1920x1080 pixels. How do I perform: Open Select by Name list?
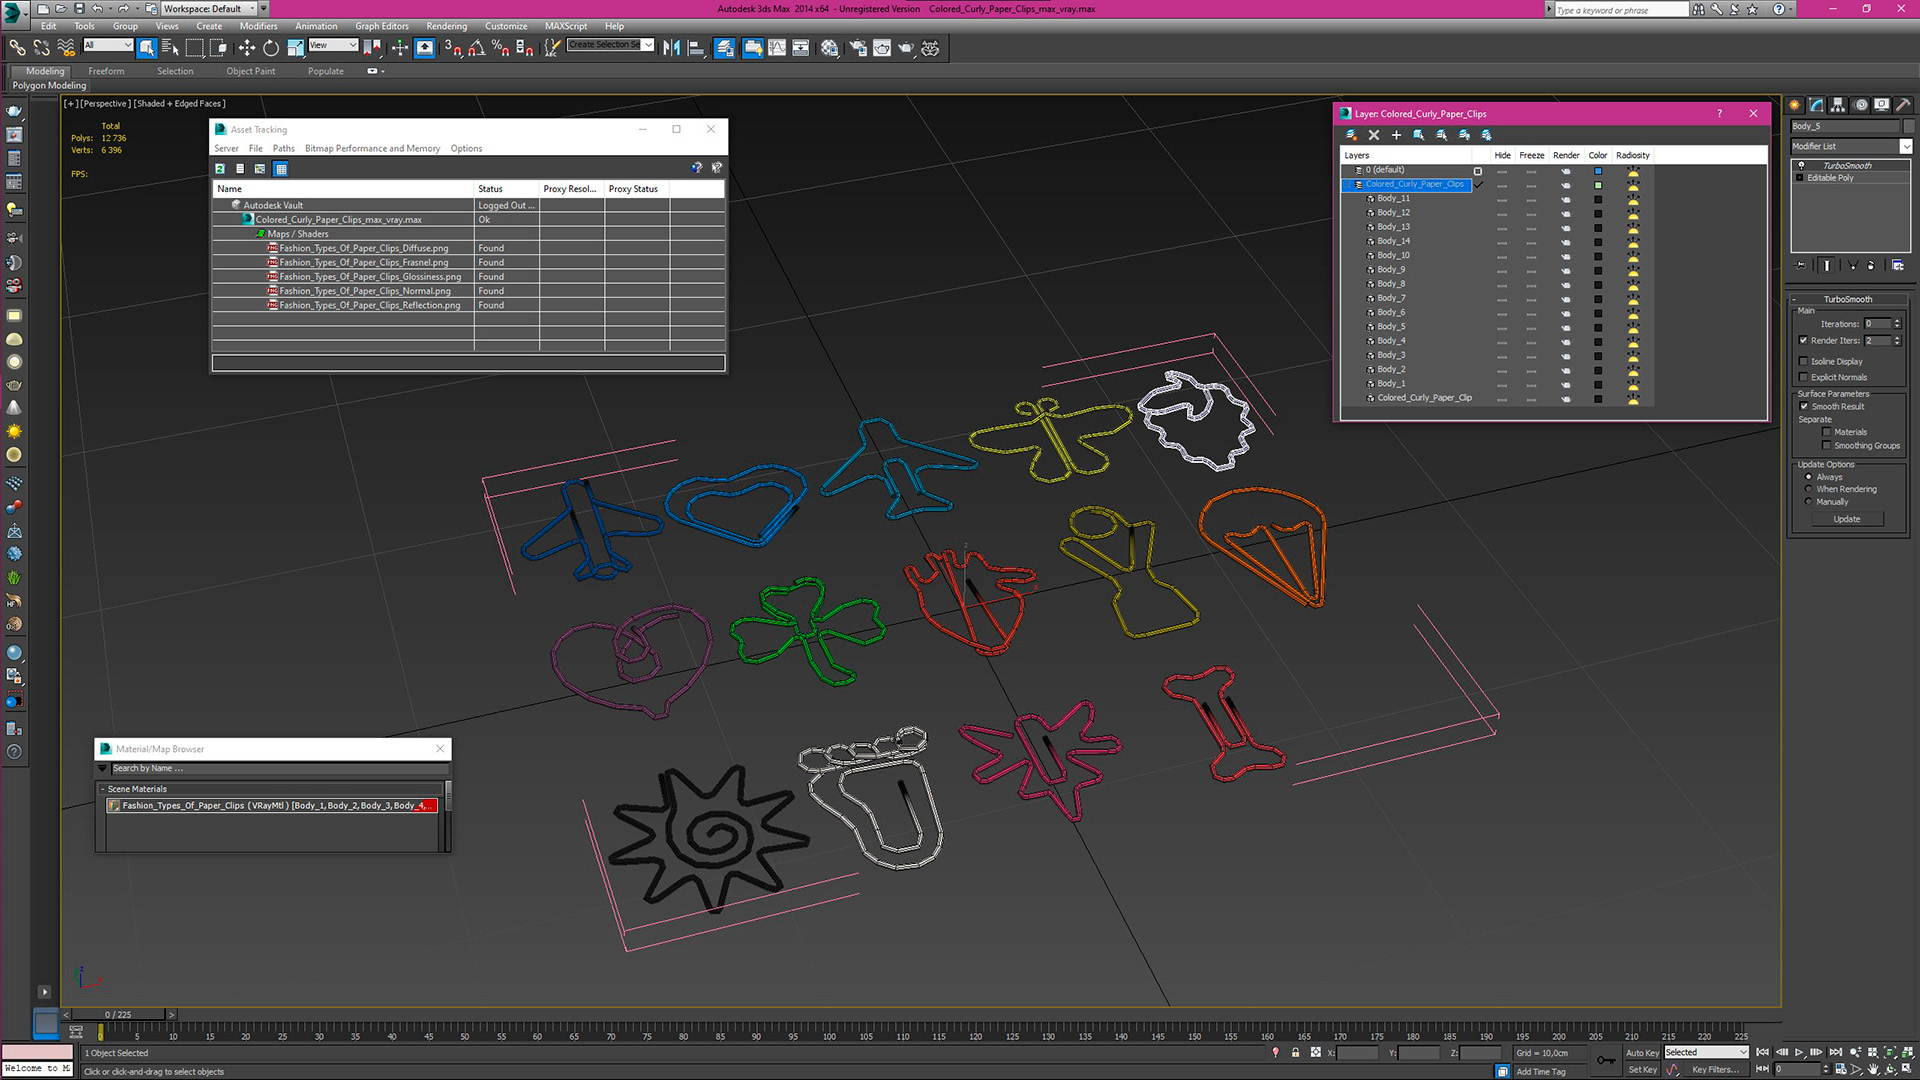point(170,48)
